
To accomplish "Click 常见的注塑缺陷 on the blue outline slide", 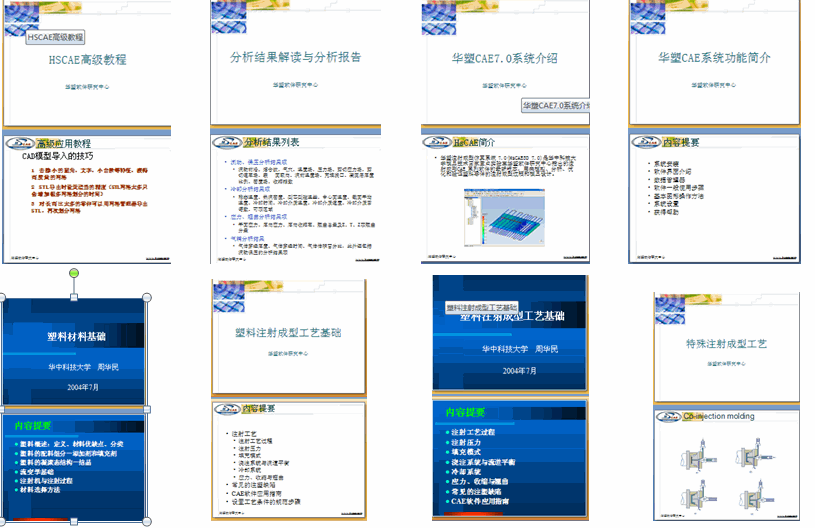I will (x=476, y=492).
